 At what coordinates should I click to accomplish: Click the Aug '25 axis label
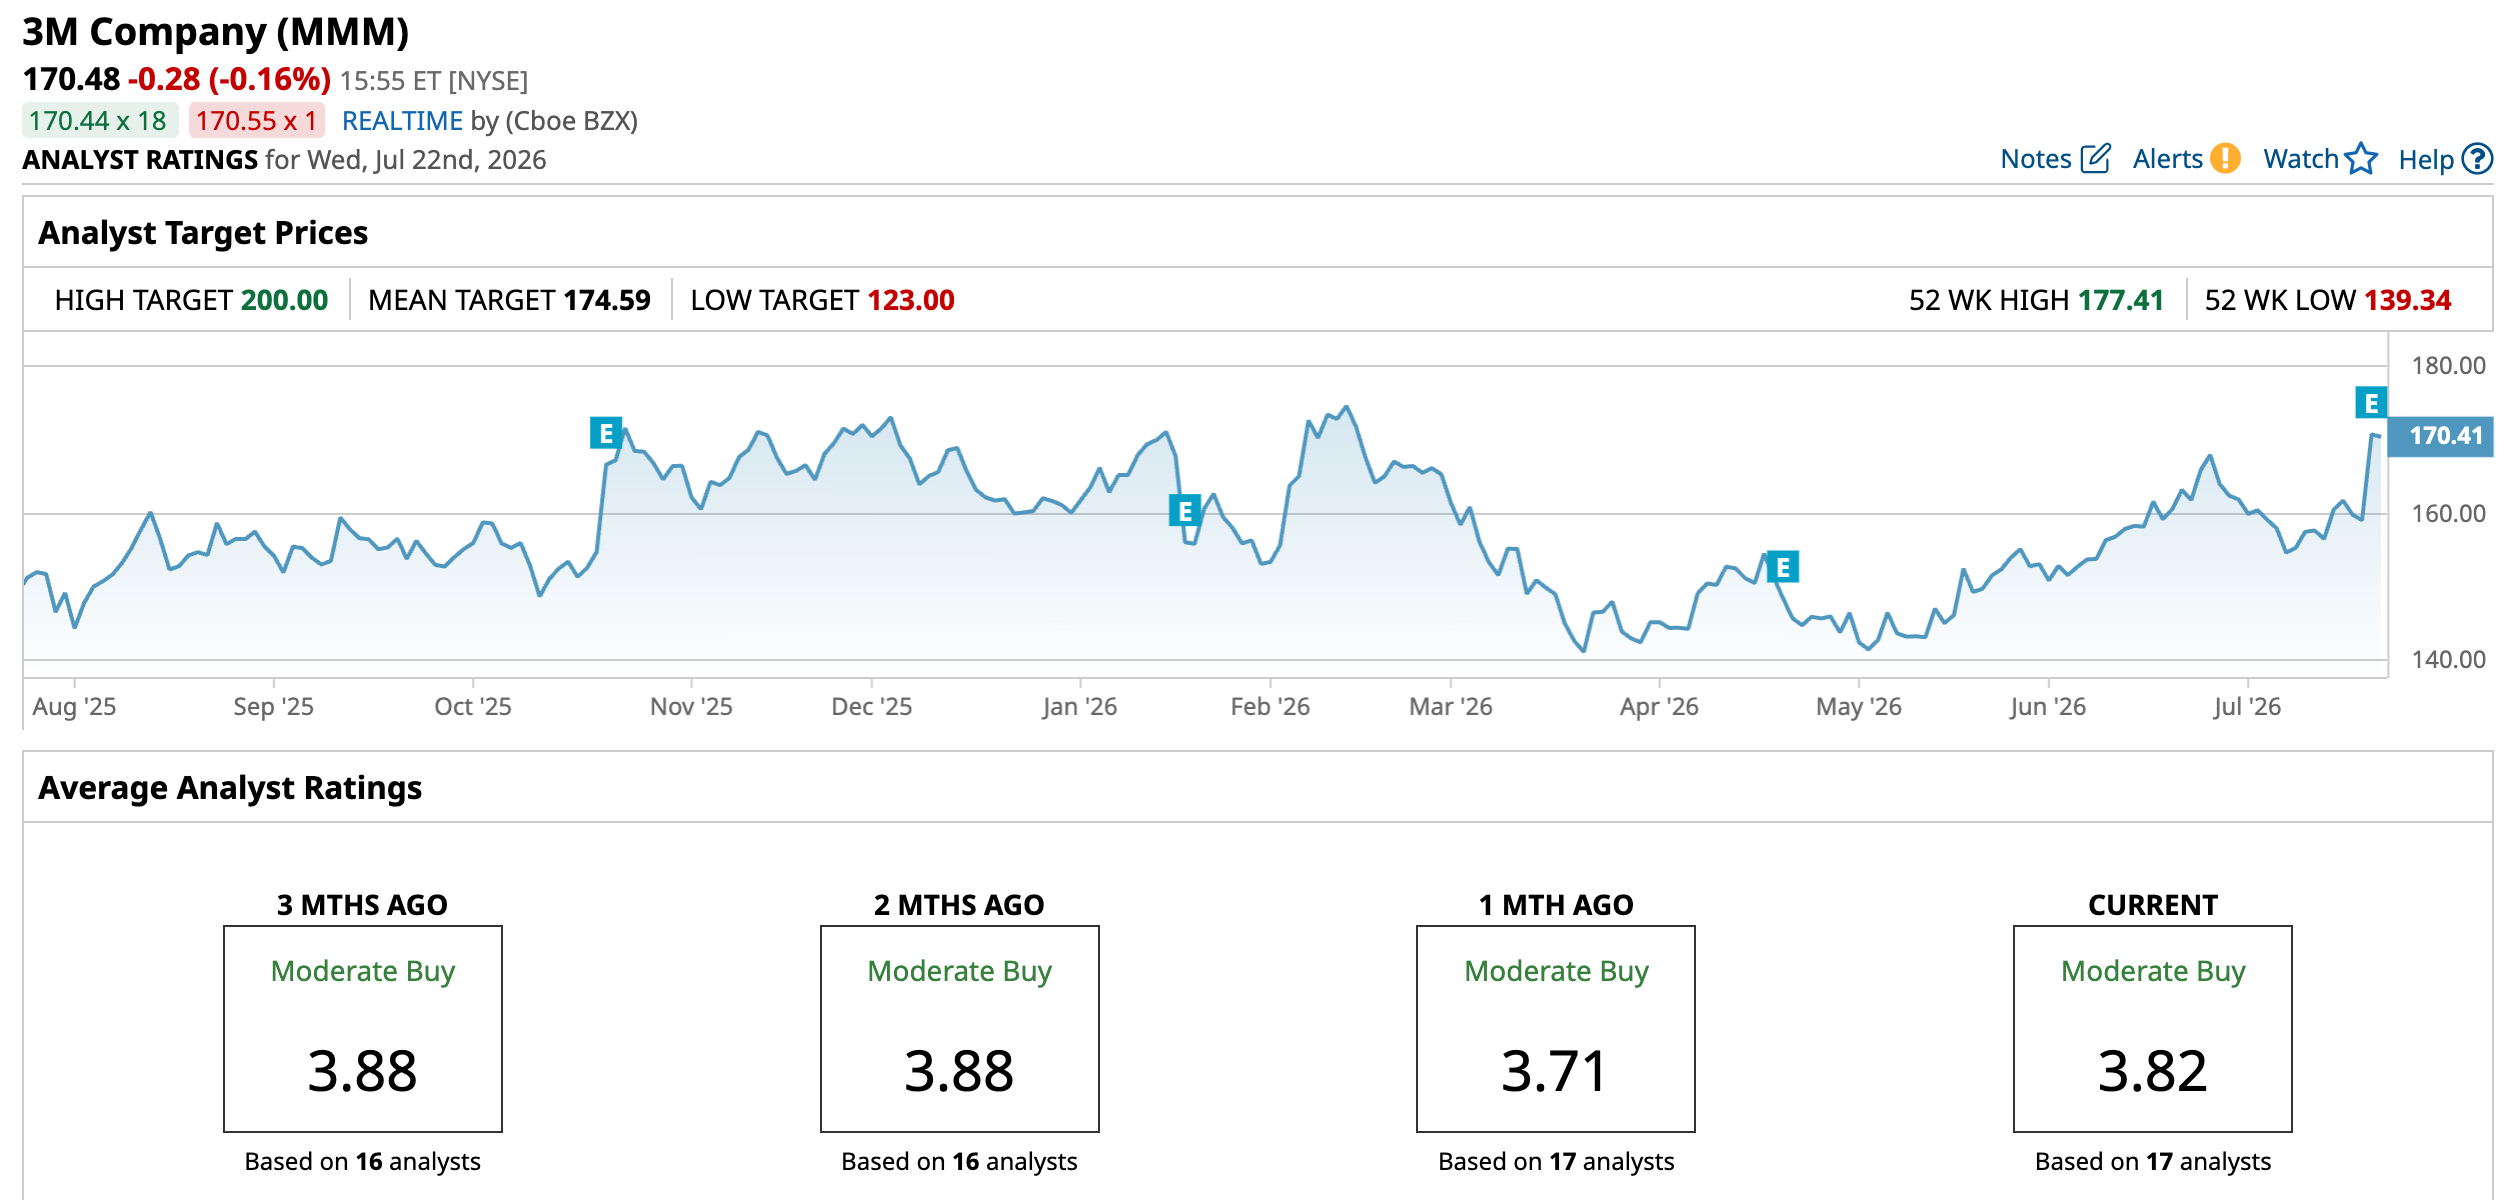click(74, 707)
